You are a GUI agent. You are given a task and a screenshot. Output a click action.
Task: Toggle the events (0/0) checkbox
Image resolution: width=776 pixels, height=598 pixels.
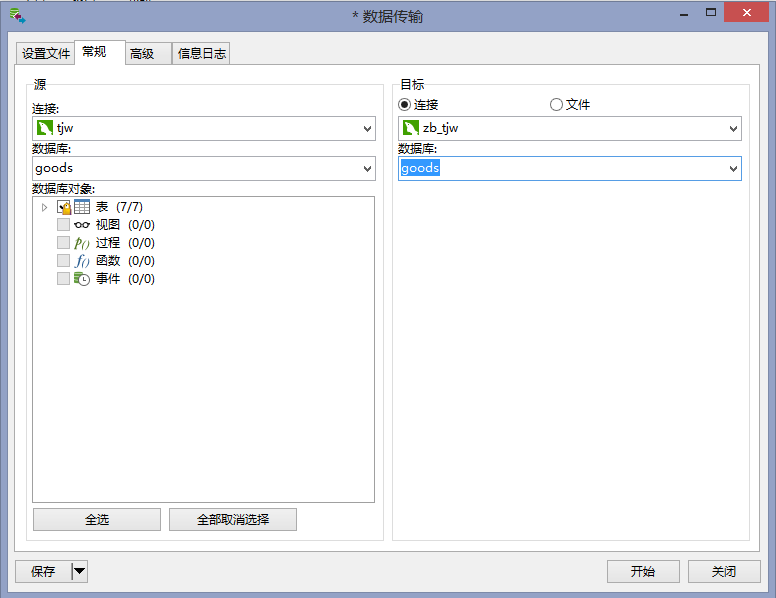point(63,278)
